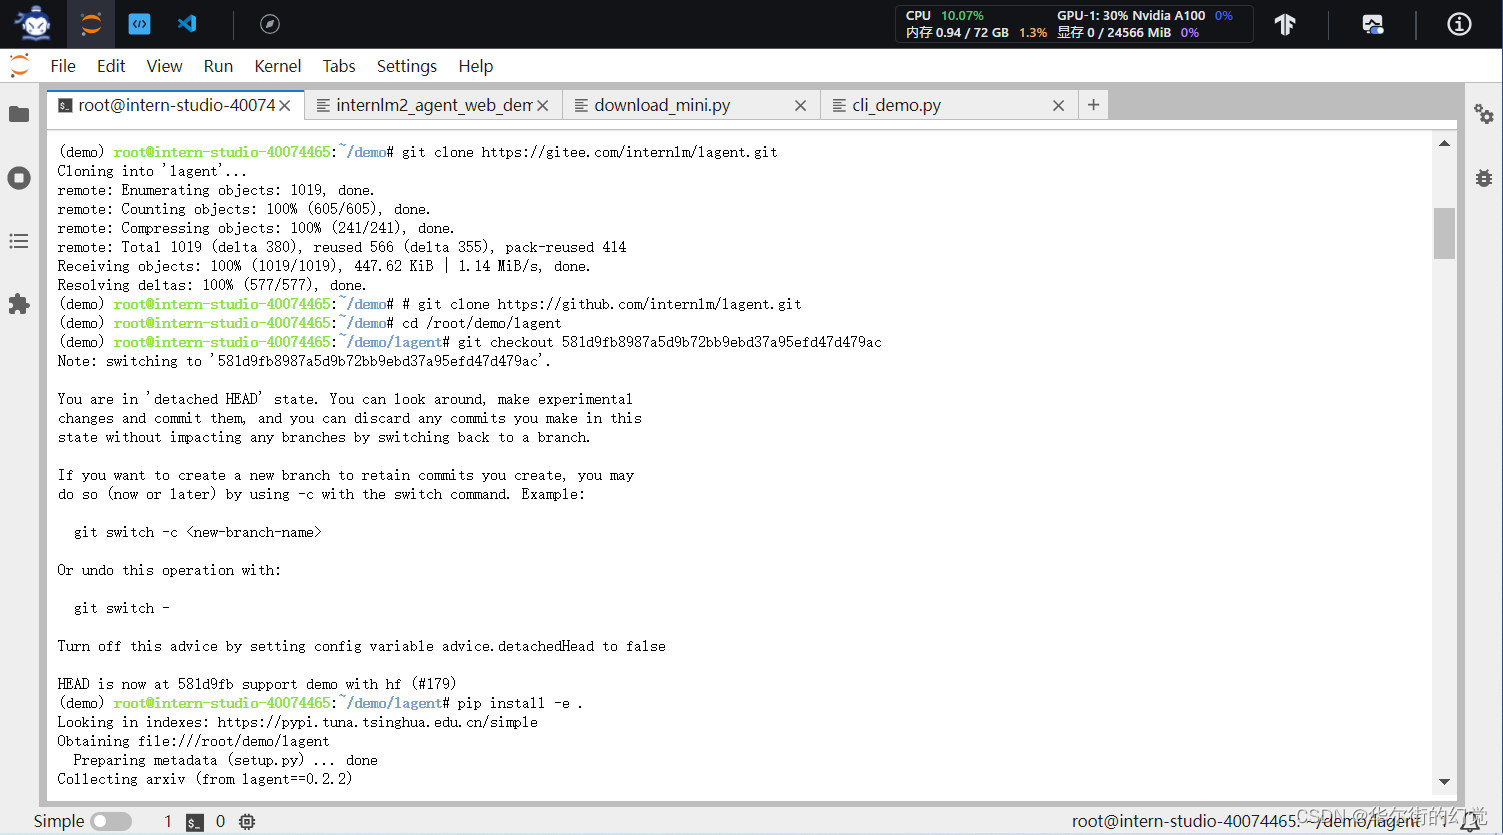This screenshot has width=1503, height=835.
Task: Click the 'git switch -c <new-branch-name>' line
Action: [198, 532]
